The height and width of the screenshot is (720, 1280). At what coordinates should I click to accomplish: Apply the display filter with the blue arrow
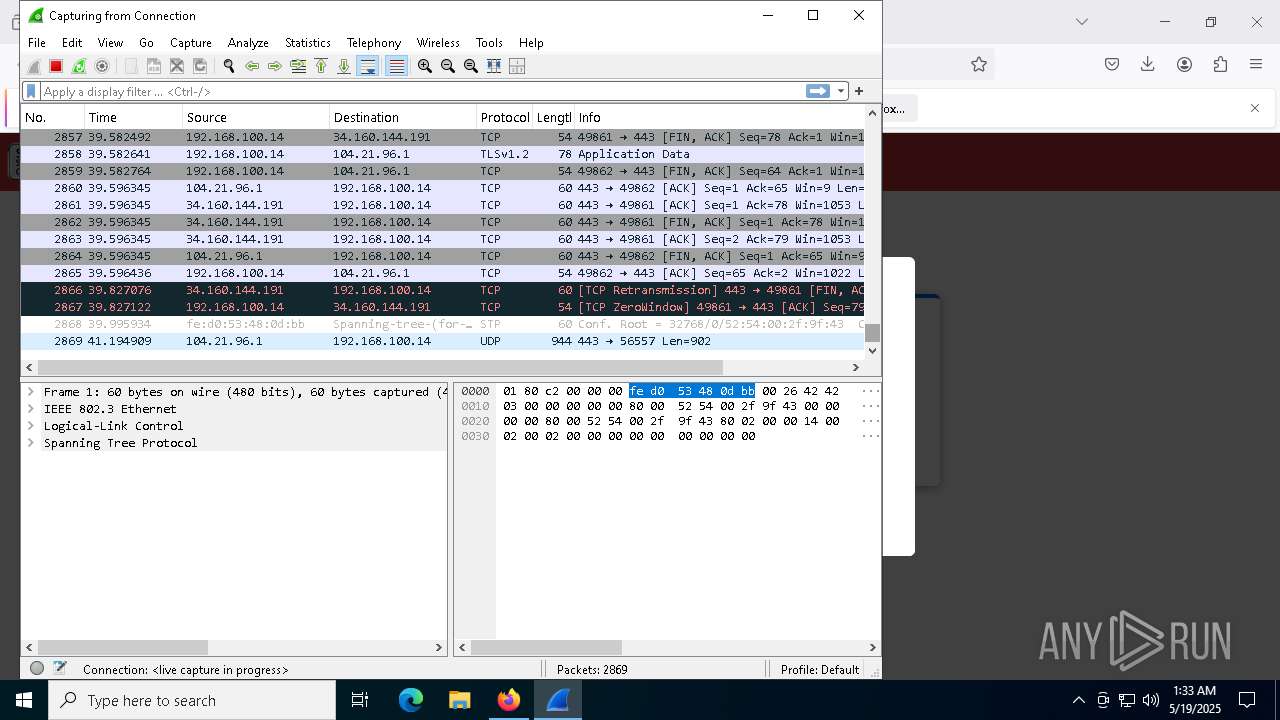(818, 91)
